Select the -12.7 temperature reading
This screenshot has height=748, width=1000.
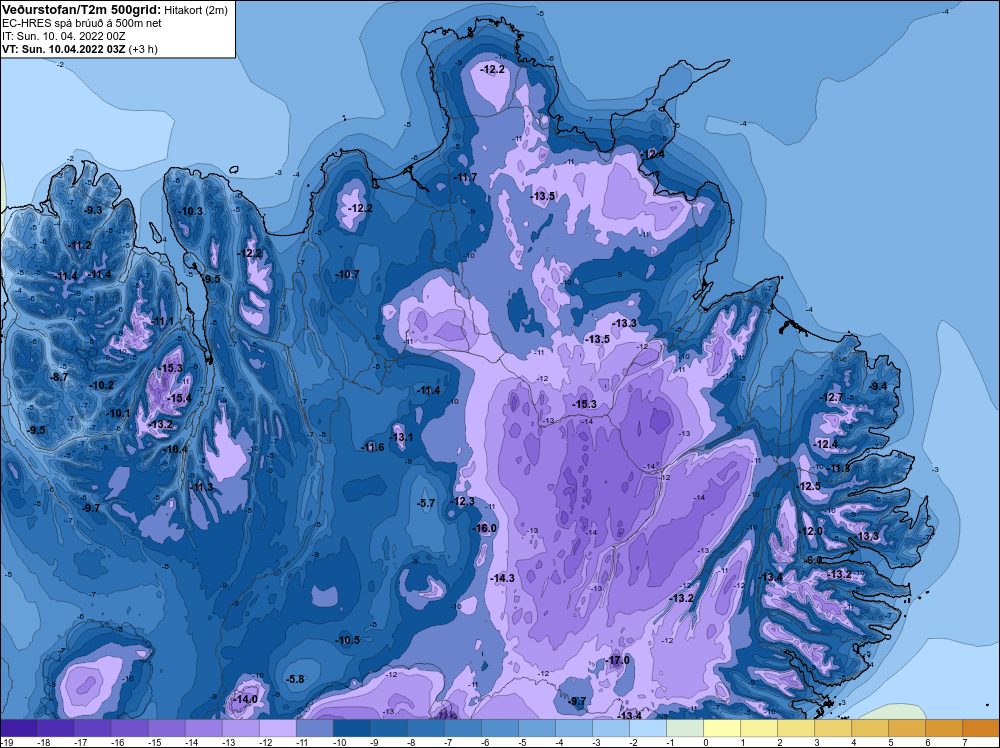(x=832, y=397)
